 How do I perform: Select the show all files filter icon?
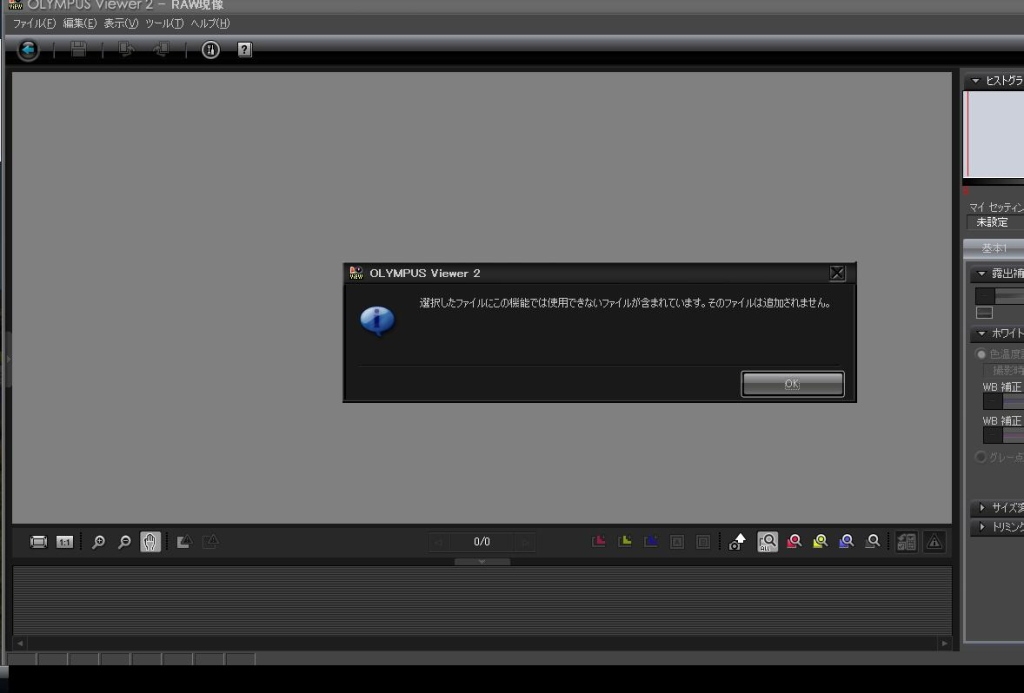tap(767, 541)
